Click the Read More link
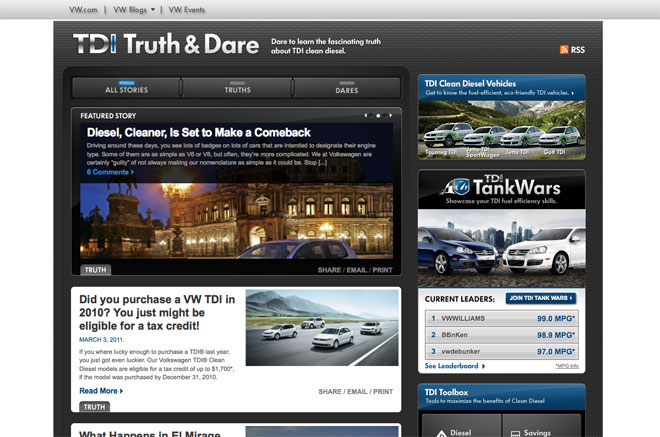 point(101,391)
